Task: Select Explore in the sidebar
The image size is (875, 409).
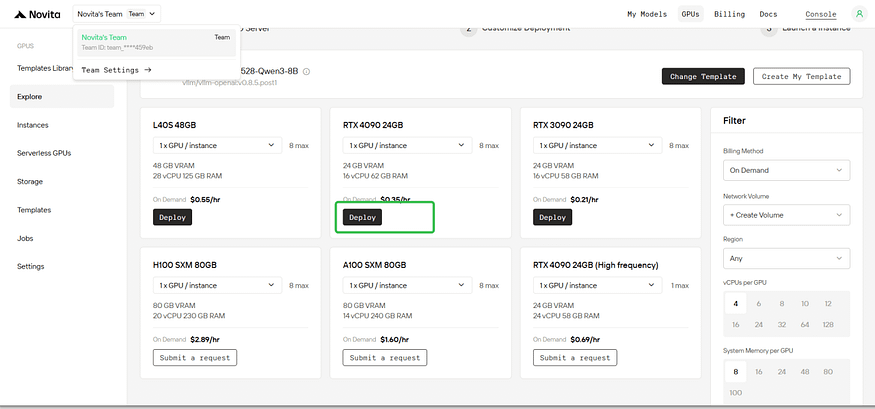Action: click(62, 97)
